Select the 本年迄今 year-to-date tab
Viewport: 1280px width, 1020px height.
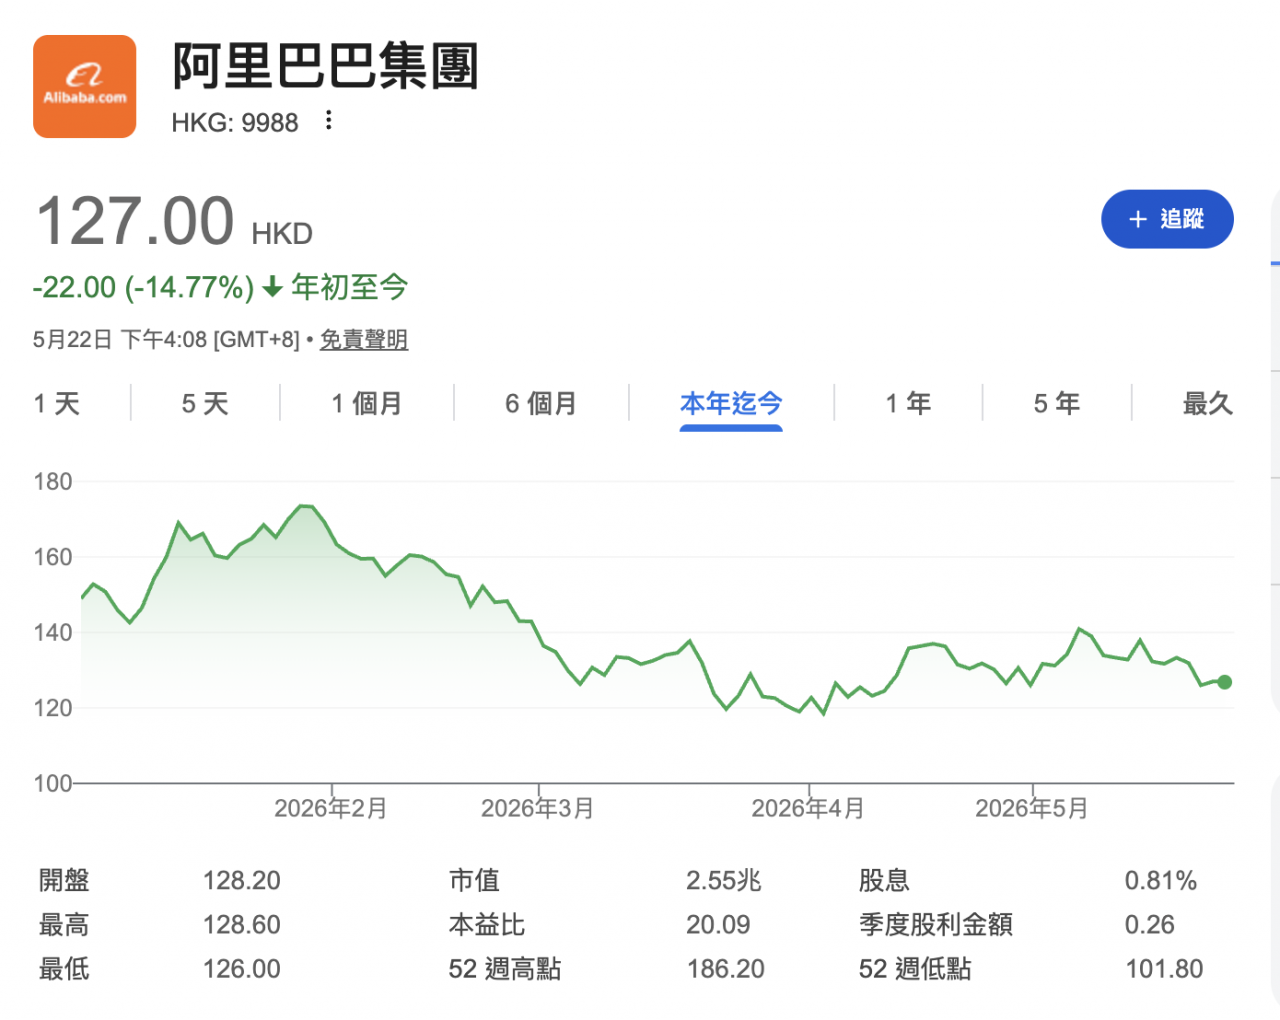coord(731,404)
